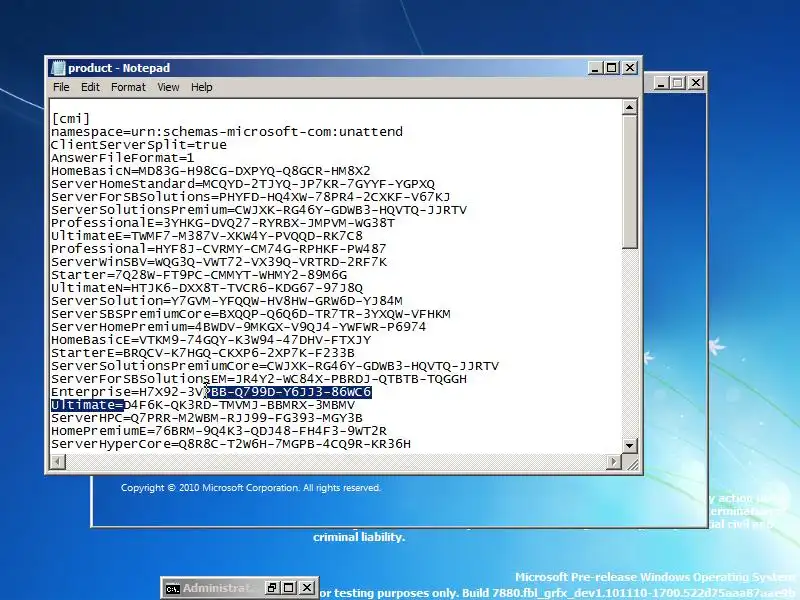Image resolution: width=800 pixels, height=600 pixels.
Task: Click the ServerForSBSolutions=PHYFD key line
Action: 251,197
